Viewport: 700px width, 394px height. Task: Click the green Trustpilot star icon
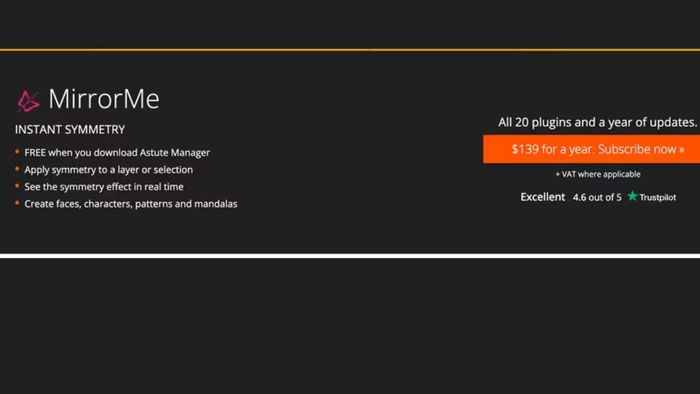pyautogui.click(x=632, y=196)
